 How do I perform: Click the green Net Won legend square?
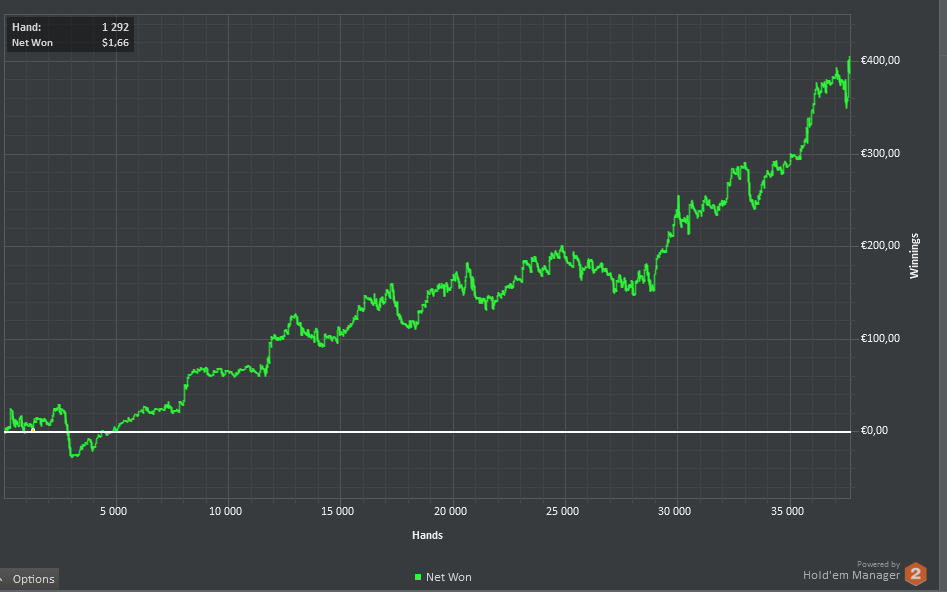418,577
